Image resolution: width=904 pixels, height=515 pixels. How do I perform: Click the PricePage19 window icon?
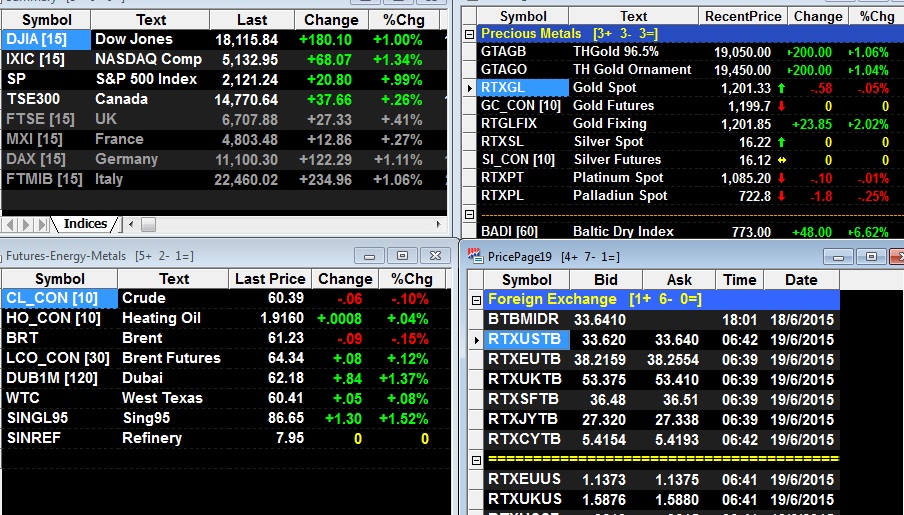point(474,255)
